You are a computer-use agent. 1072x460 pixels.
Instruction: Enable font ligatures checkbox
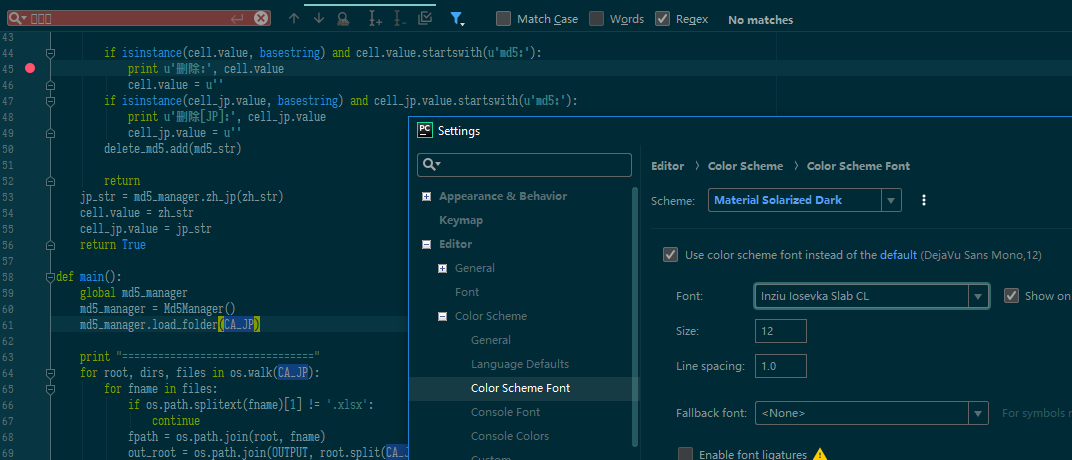pos(684,455)
